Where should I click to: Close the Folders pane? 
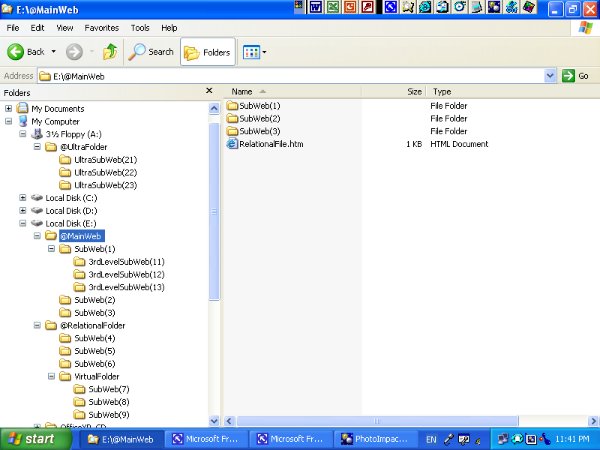[x=209, y=91]
